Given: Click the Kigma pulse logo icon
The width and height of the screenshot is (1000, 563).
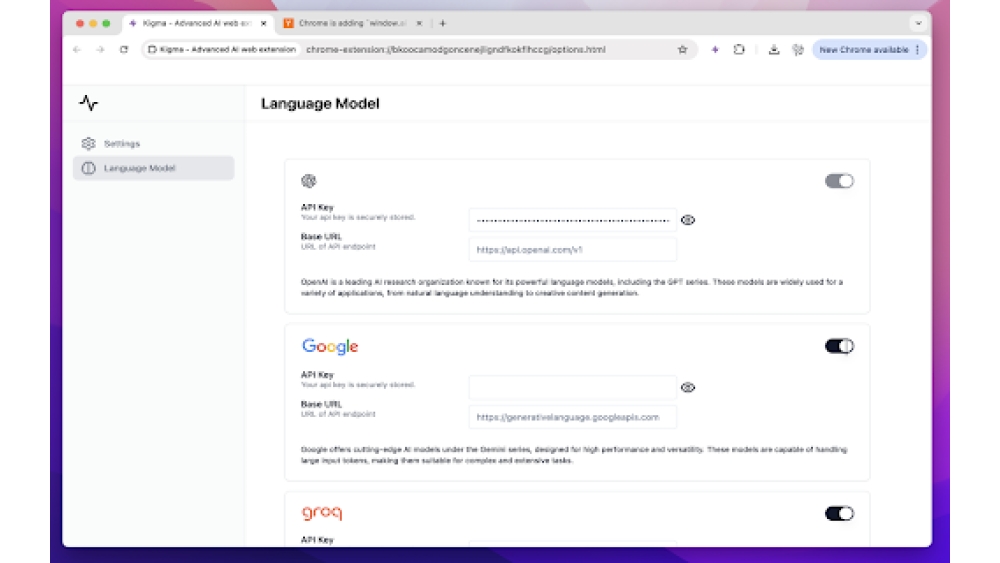Looking at the screenshot, I should [x=89, y=103].
